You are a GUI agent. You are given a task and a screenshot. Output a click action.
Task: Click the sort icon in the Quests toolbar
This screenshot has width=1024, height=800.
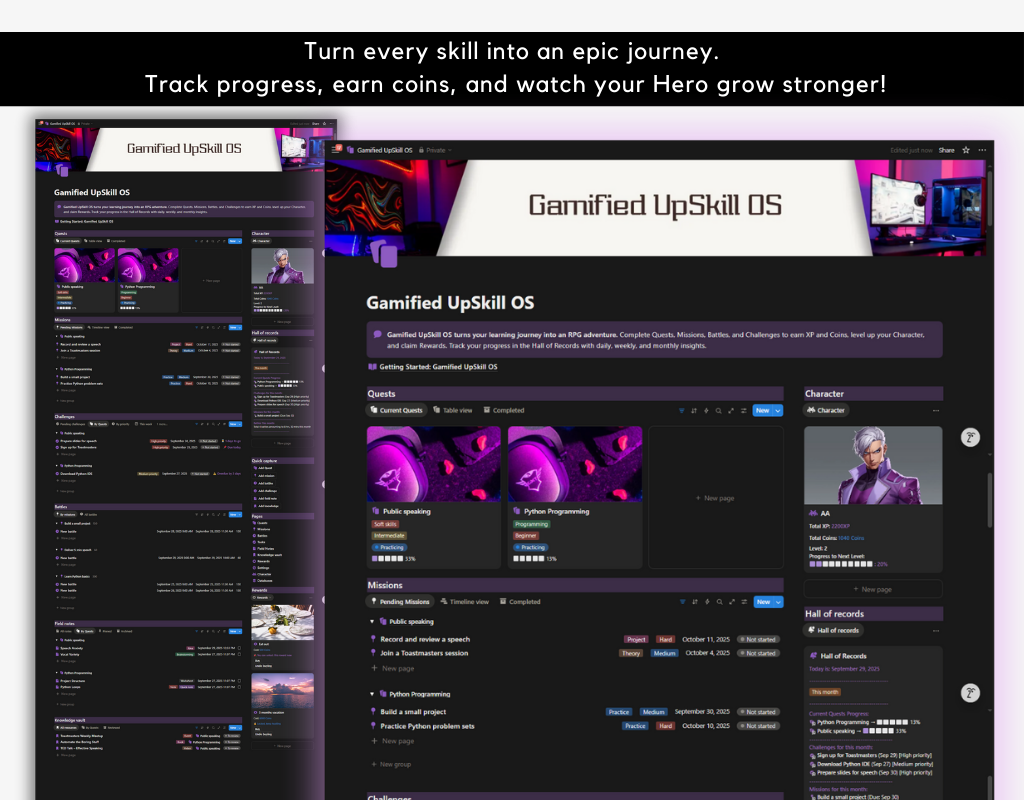pyautogui.click(x=694, y=411)
